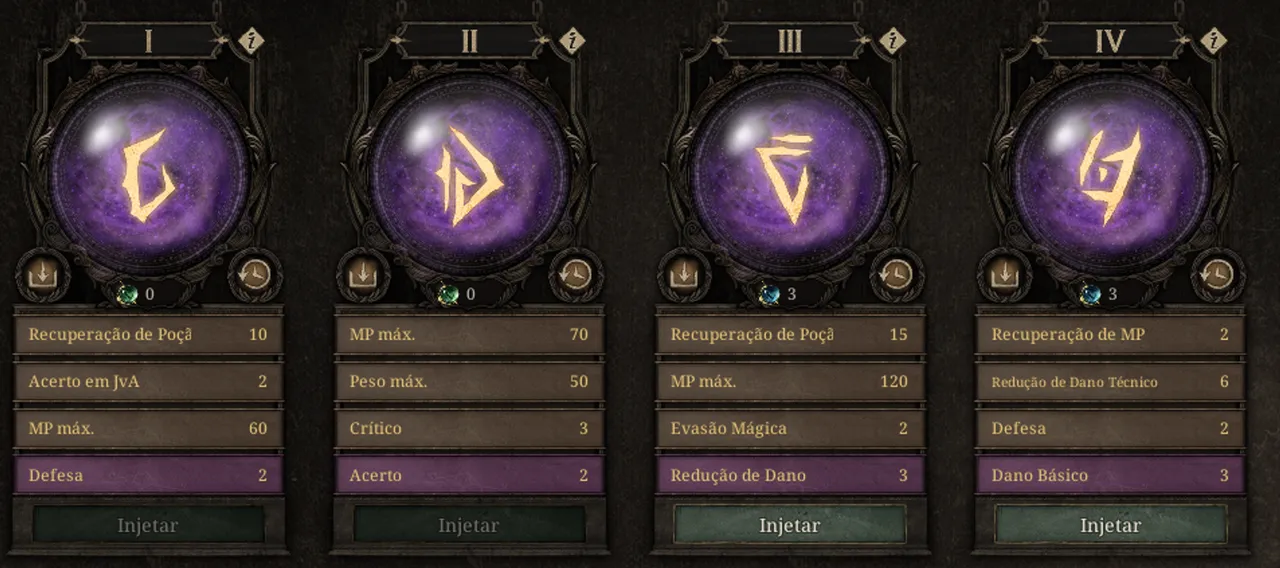Click the history clock icon under rune I
This screenshot has width=1280, height=568.
(255, 274)
